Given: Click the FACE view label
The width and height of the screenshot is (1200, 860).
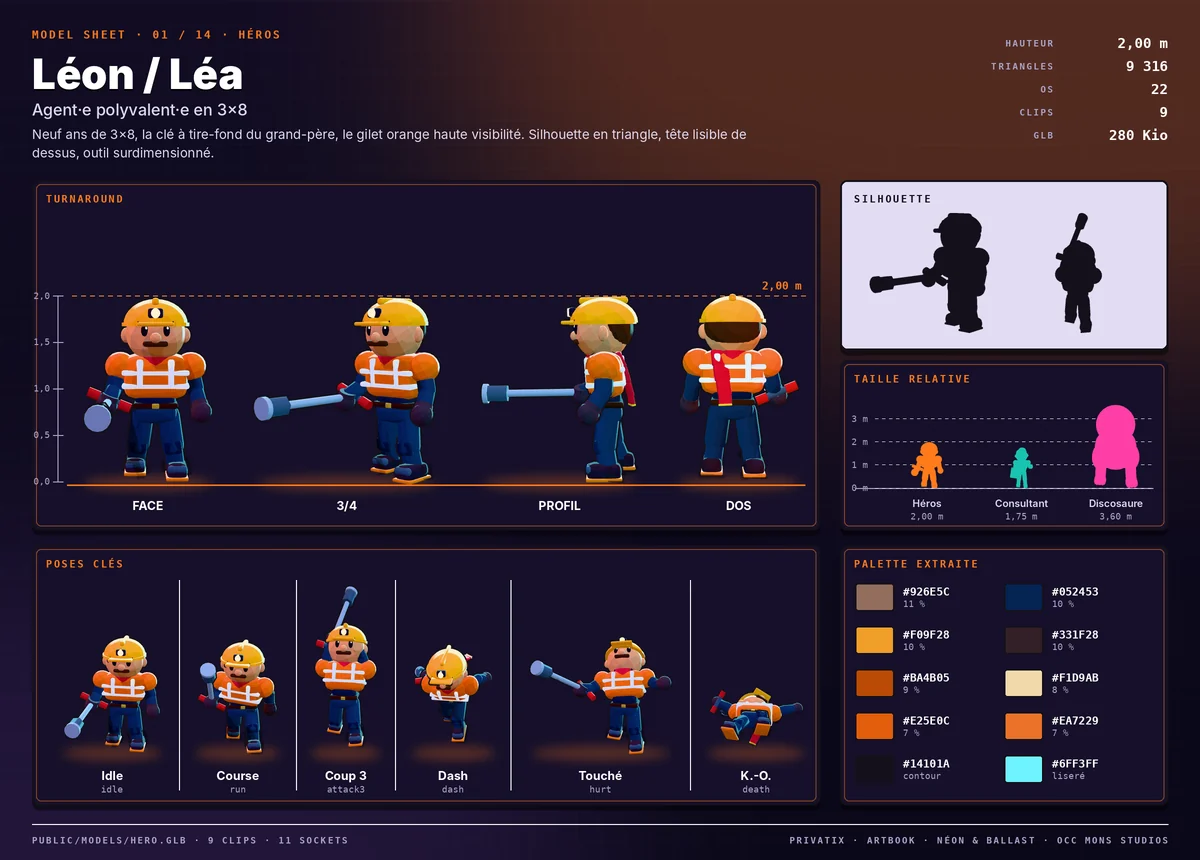Looking at the screenshot, I should tap(148, 506).
